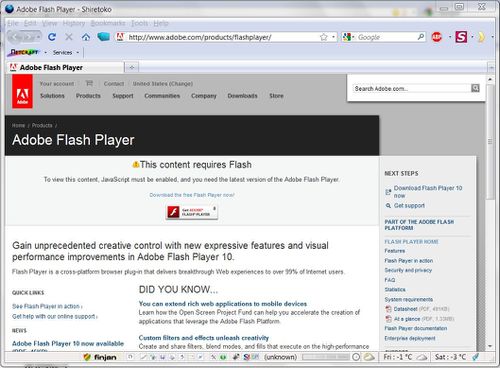
Task: Open dropdown arrow next to moon icon
Action: click(492, 37)
